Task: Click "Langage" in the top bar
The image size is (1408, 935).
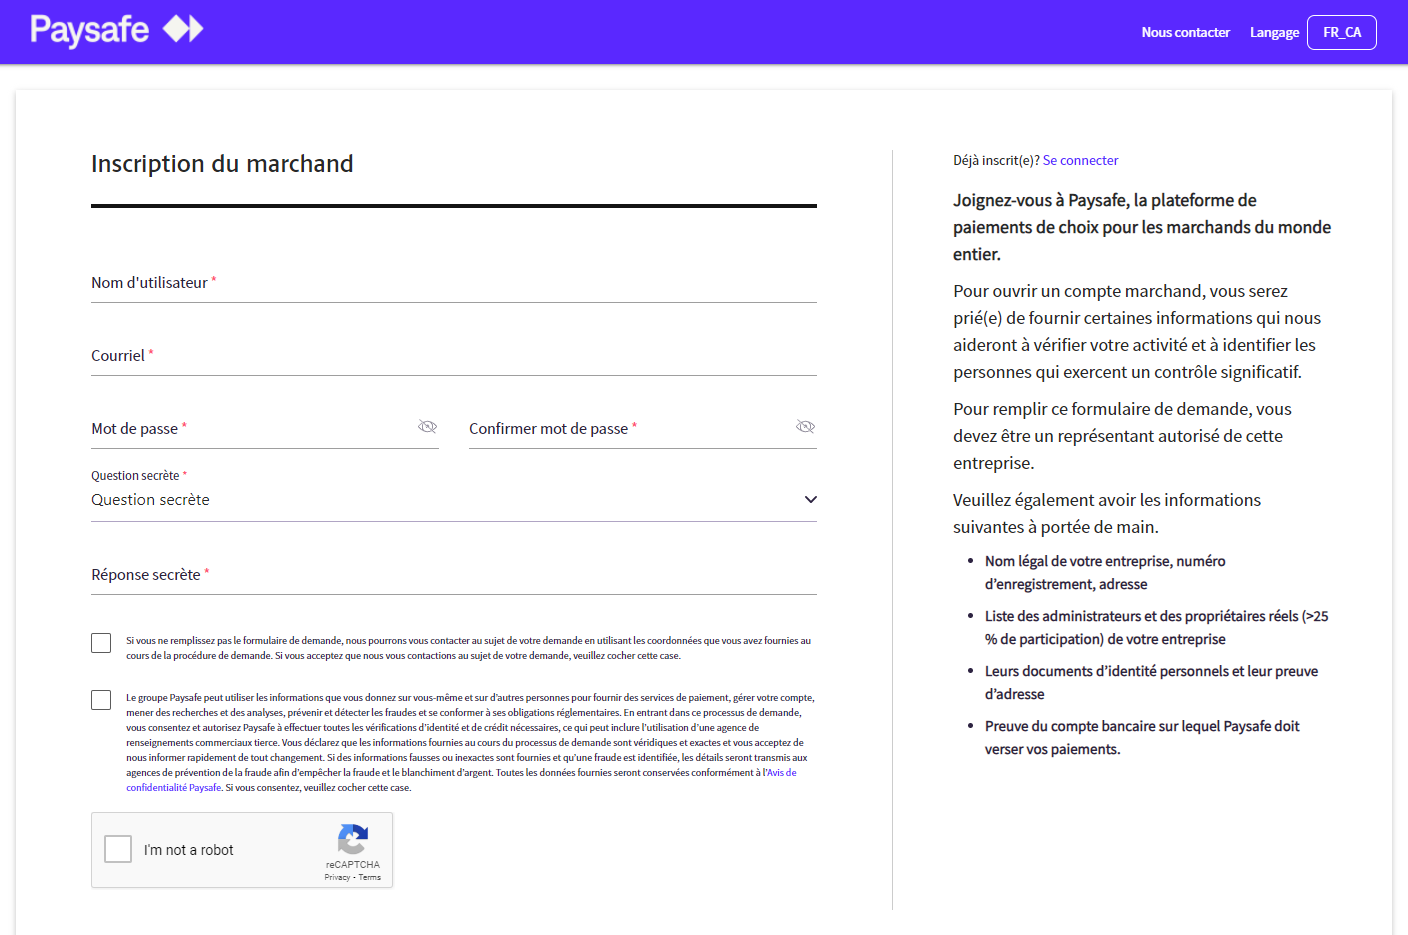Action: click(1274, 32)
